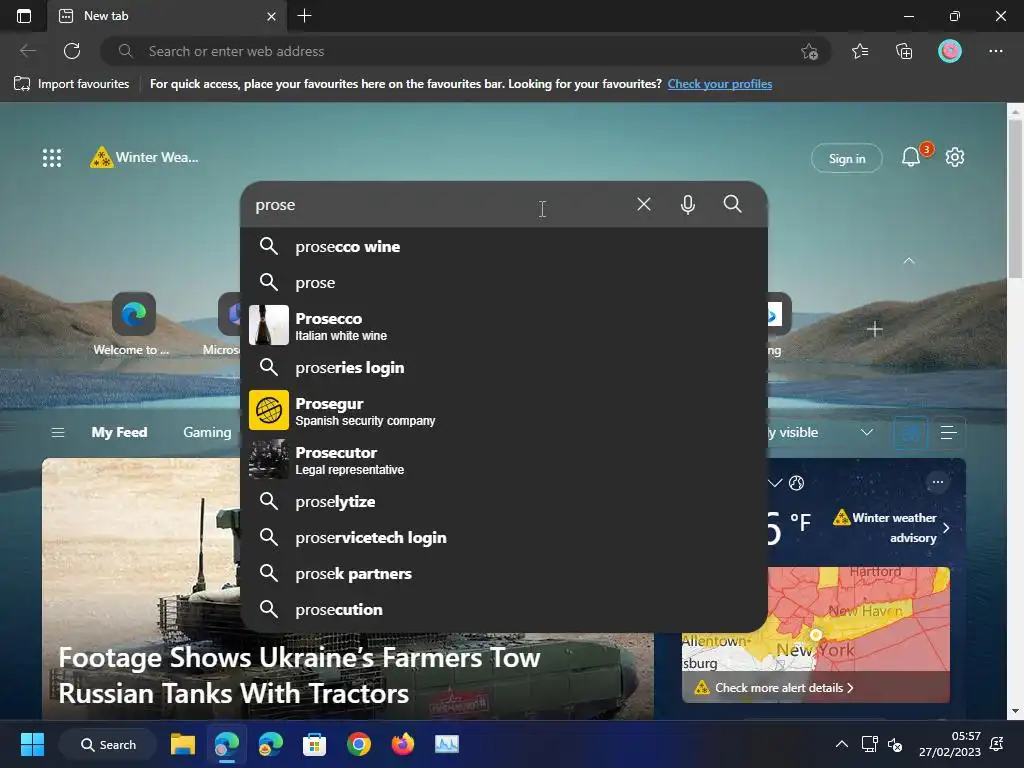Screen dimensions: 1024x768
Task: Choose the plain prose suggestion
Action: click(x=504, y=283)
